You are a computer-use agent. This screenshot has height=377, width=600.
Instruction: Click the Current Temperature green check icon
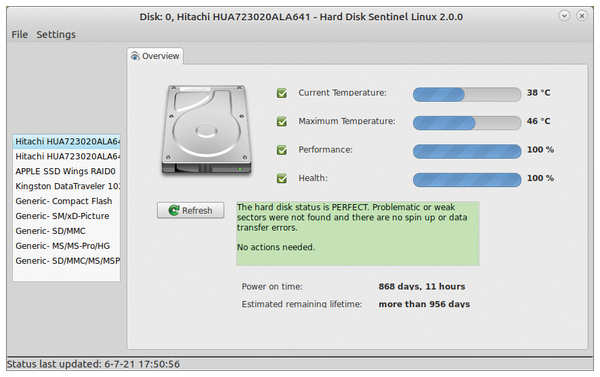282,93
